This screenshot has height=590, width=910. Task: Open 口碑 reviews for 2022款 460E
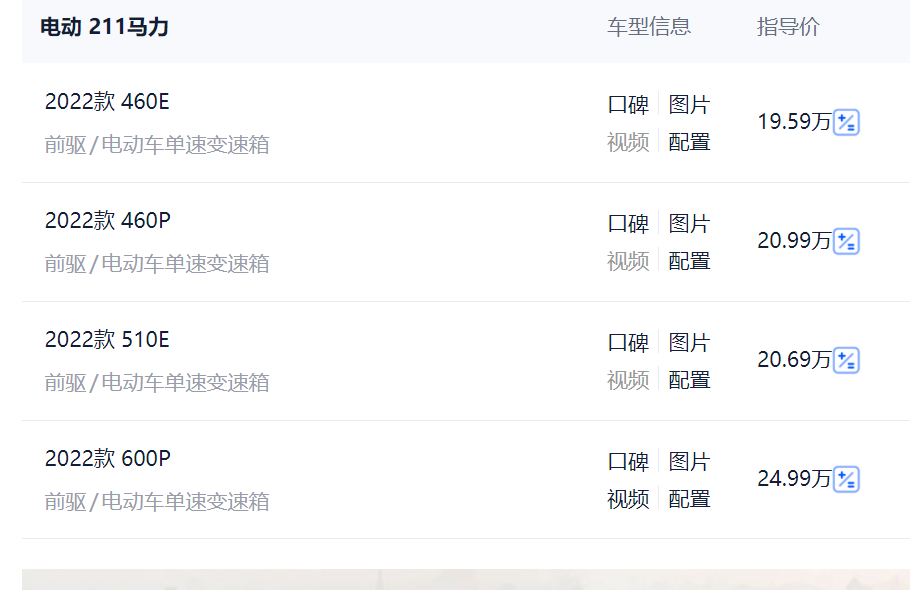628,105
